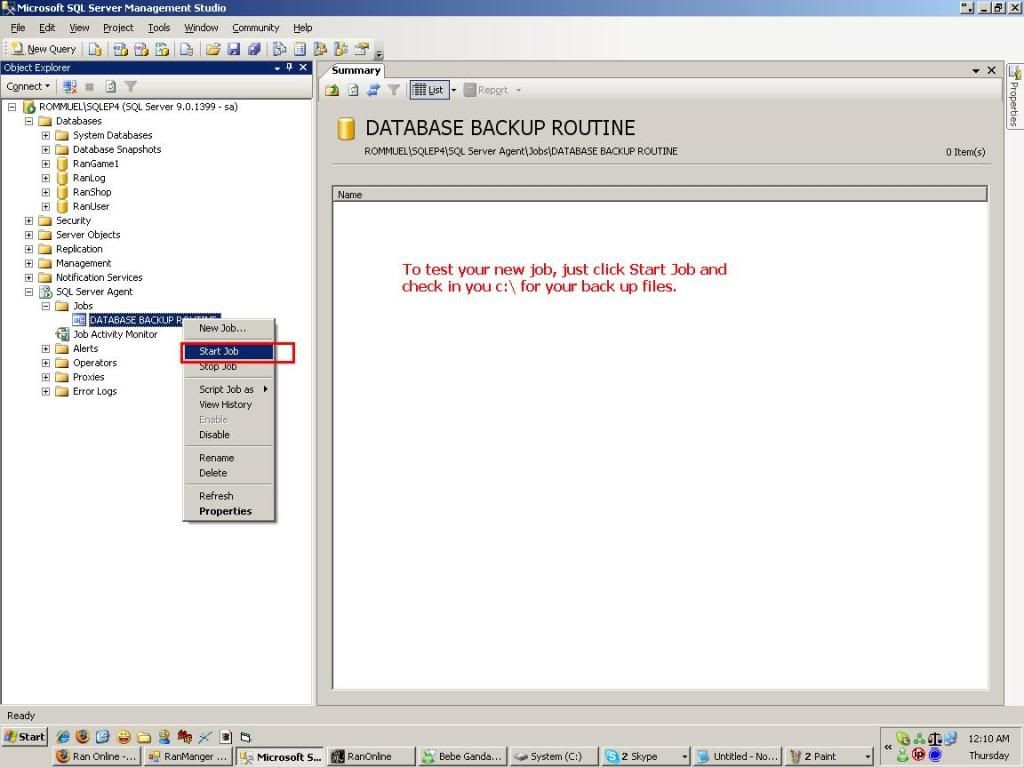Screen dimensions: 1024x768
Task: Click the Object Explorer auto-hide pin icon
Action: pos(289,67)
